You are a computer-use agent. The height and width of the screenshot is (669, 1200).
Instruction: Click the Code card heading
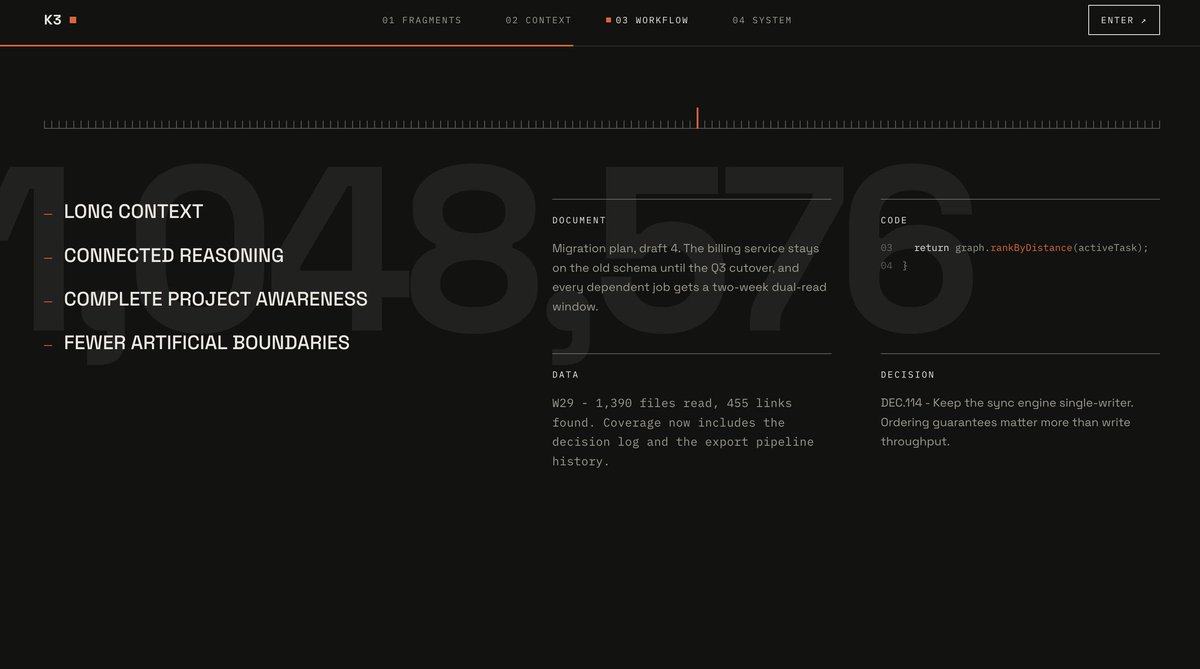click(x=894, y=220)
